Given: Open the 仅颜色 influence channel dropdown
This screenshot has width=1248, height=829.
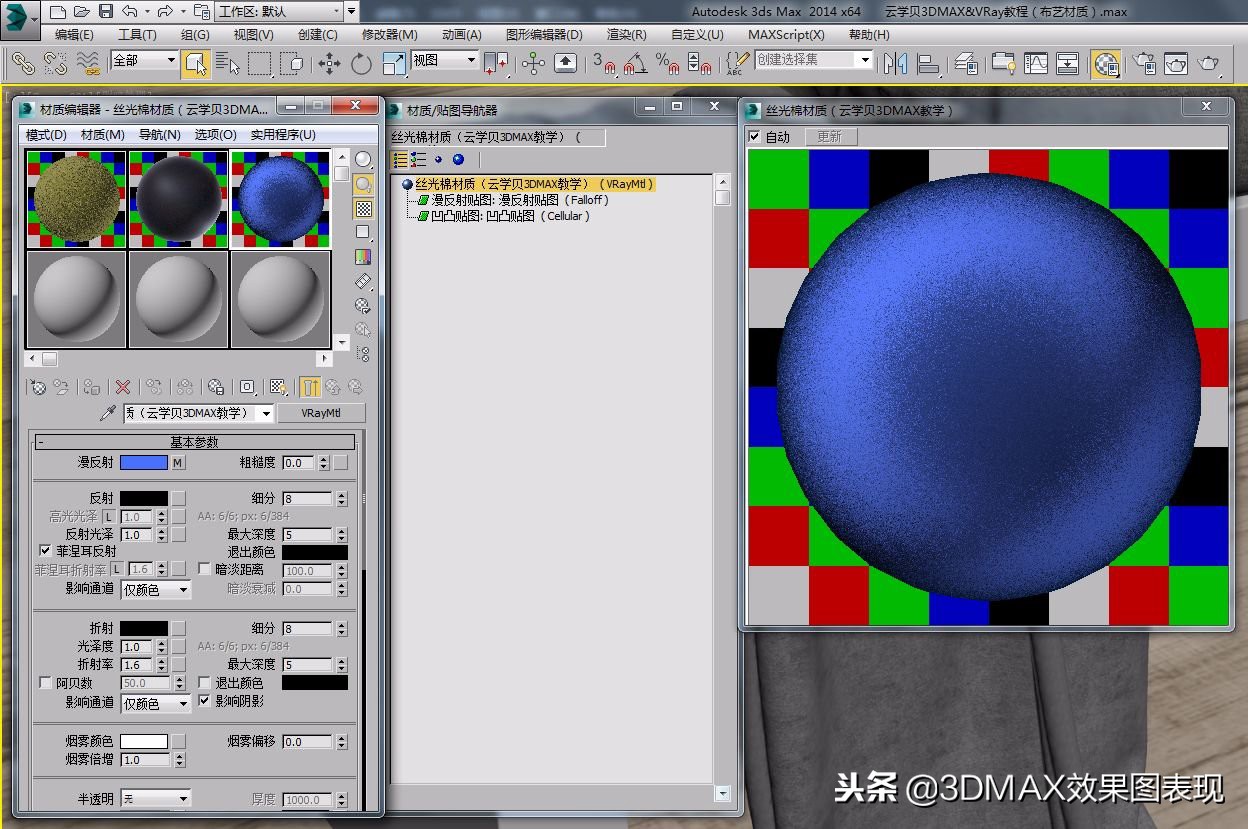Looking at the screenshot, I should coord(155,589).
